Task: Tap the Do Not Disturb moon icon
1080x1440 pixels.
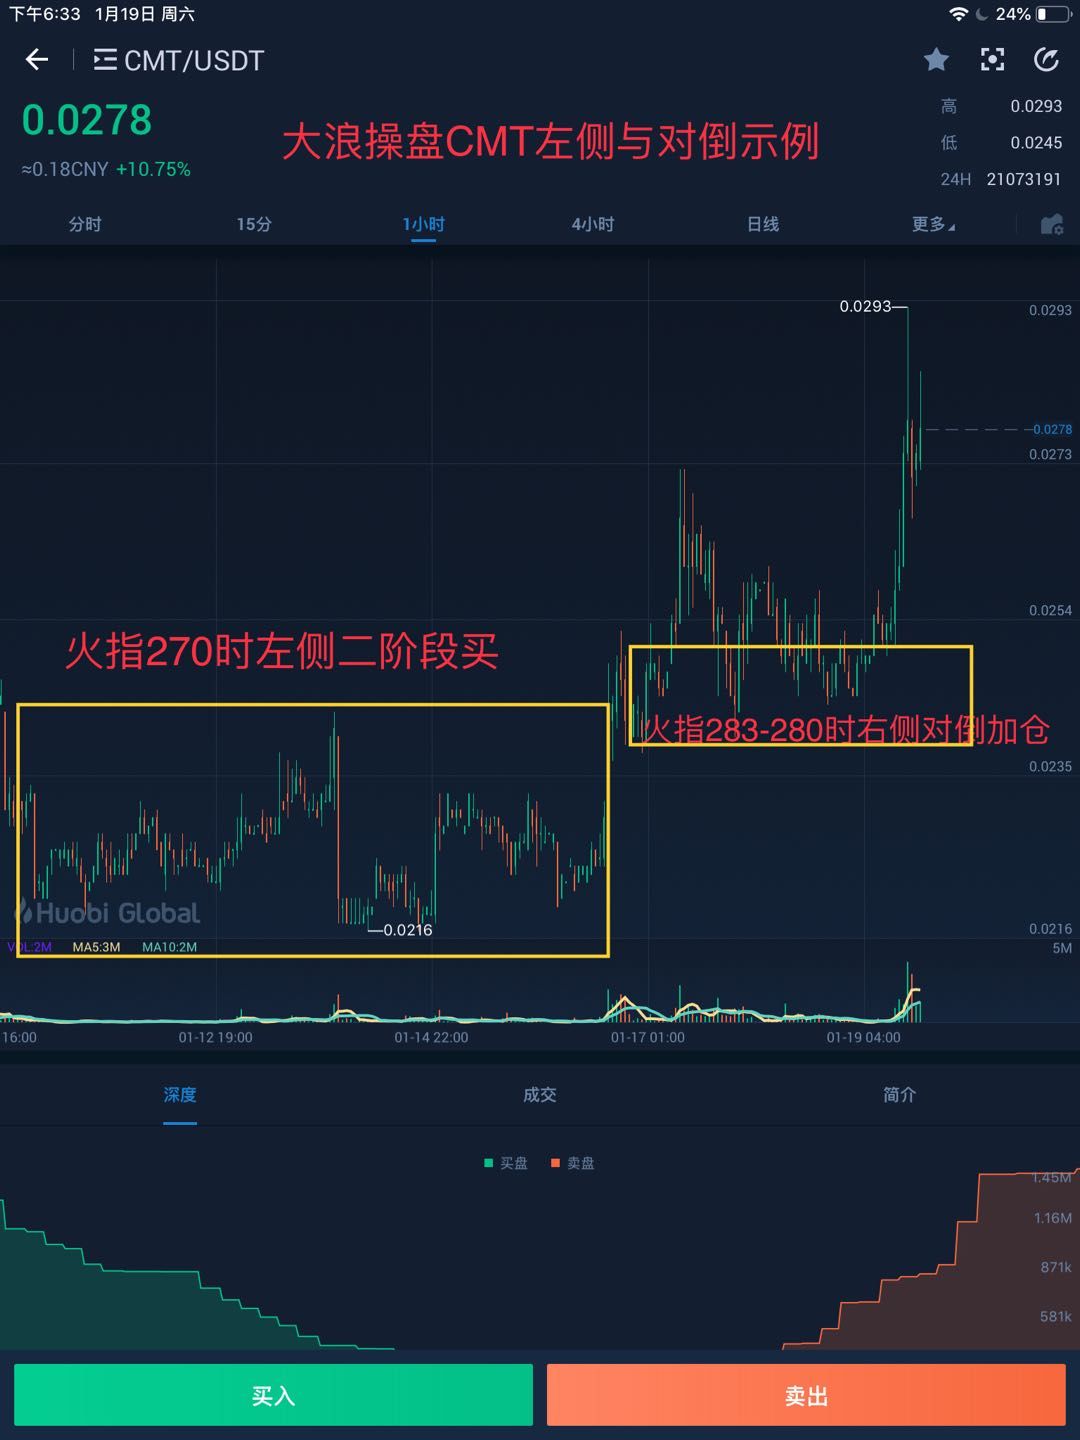Action: pyautogui.click(x=982, y=14)
